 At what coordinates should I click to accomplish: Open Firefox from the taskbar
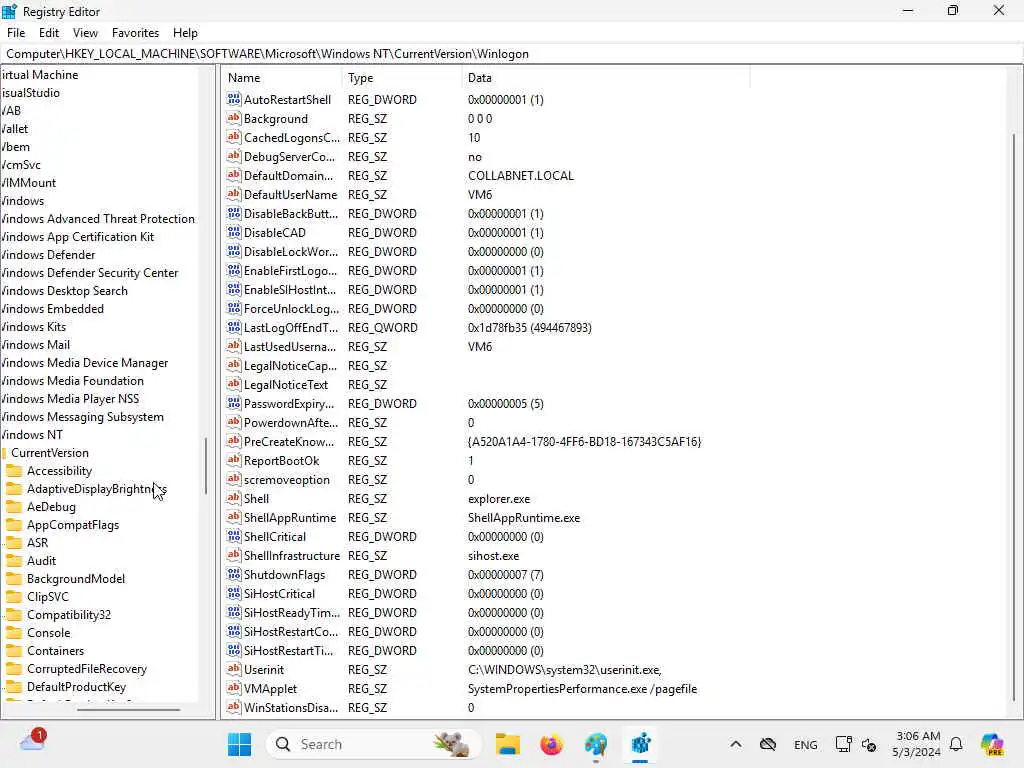point(552,744)
